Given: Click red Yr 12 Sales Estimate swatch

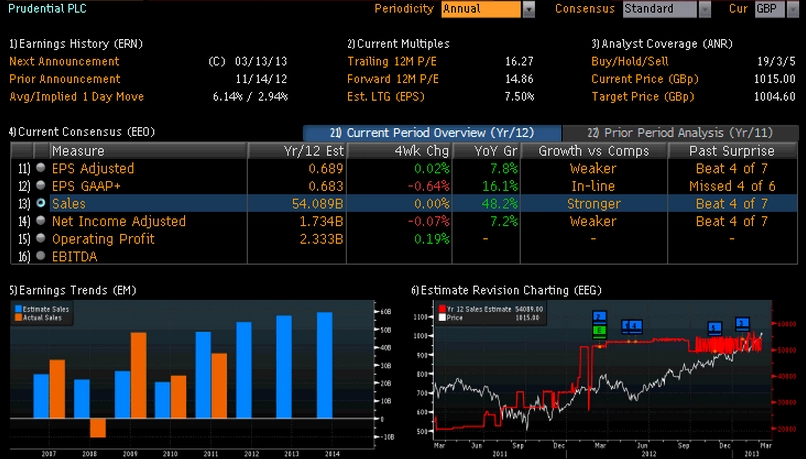Looking at the screenshot, I should click(442, 309).
